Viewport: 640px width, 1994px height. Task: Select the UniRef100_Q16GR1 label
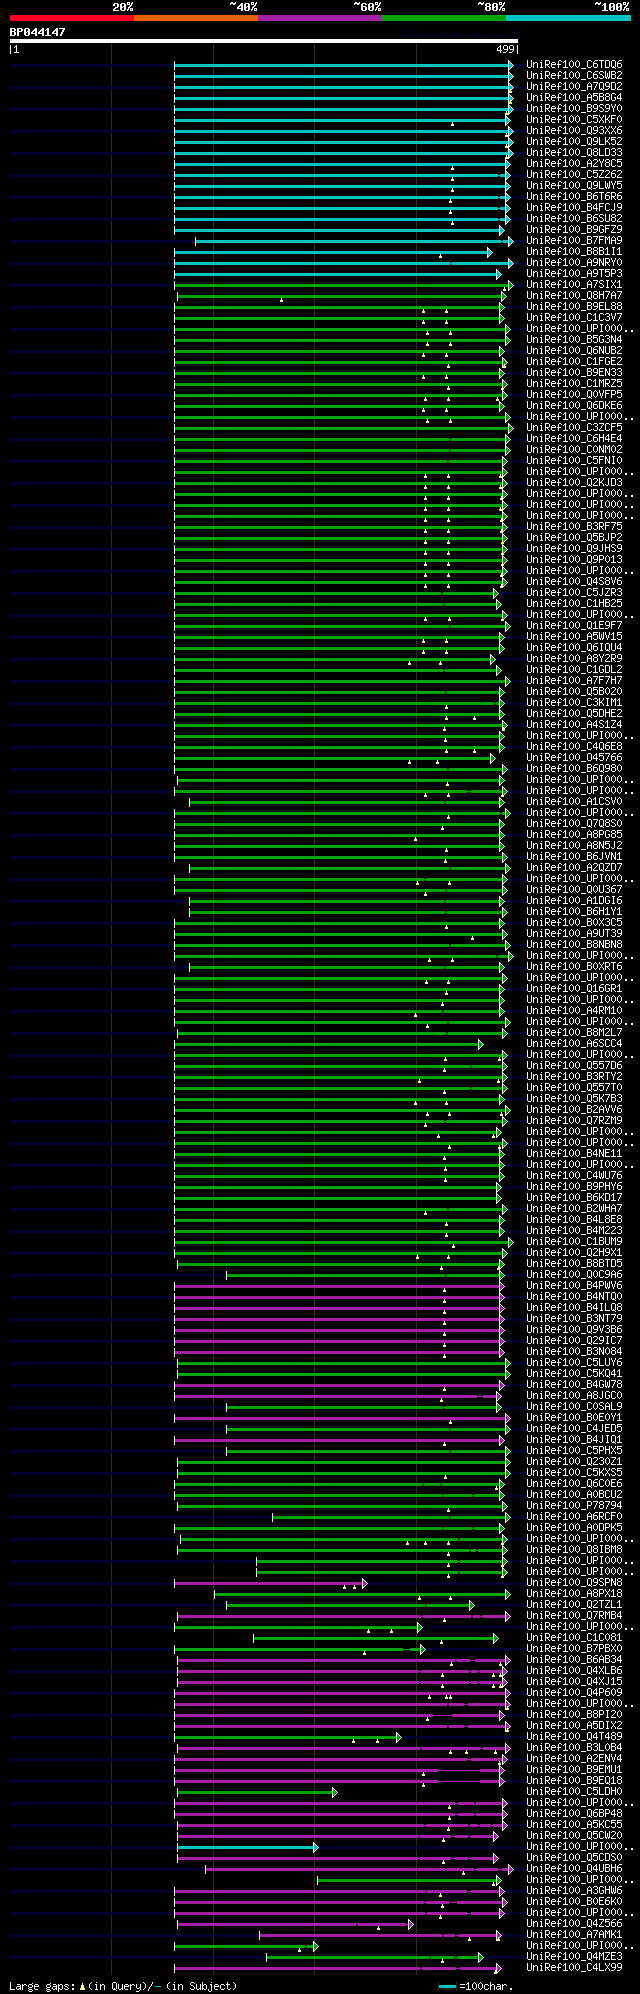coord(574,988)
